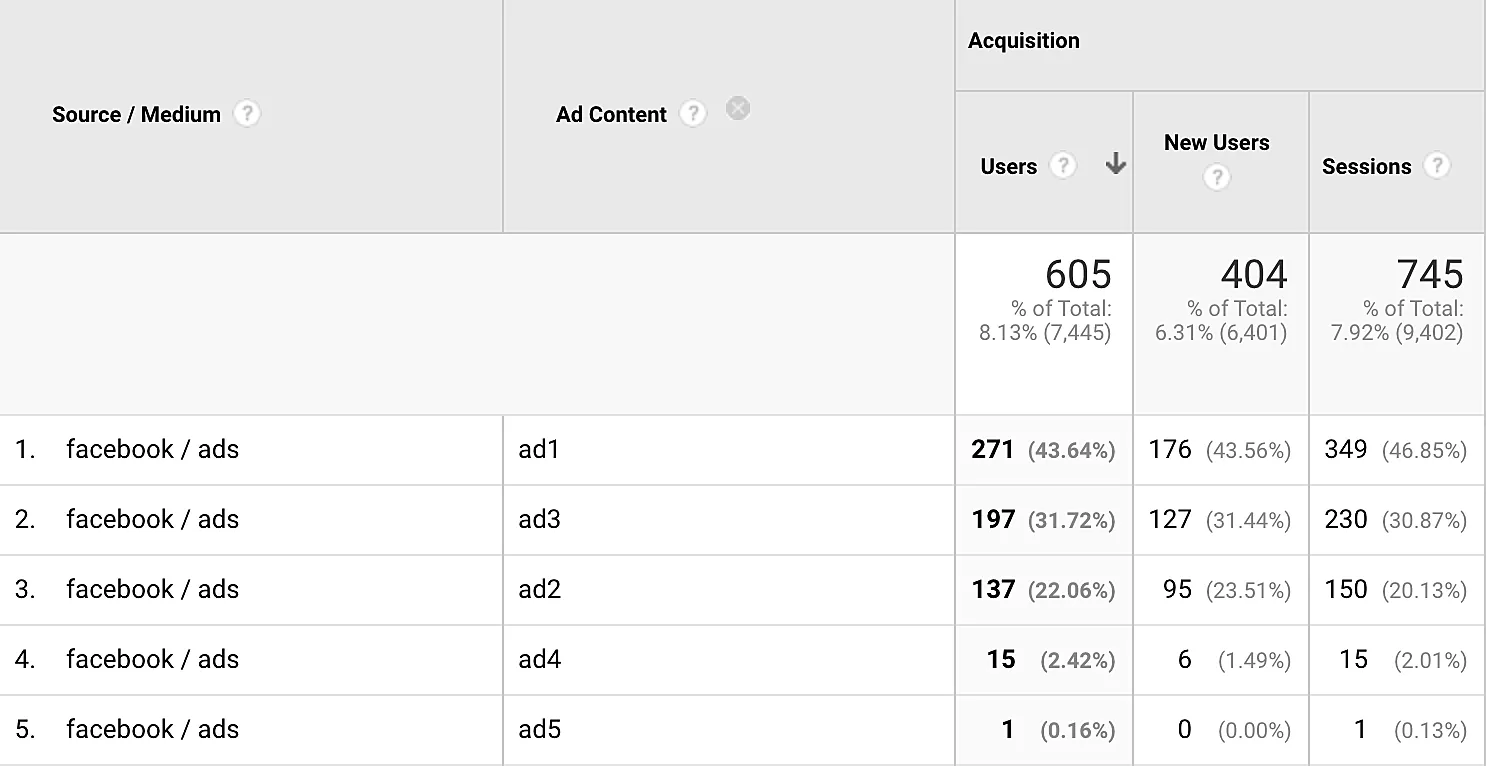Click the 605 total users value
This screenshot has height=766, width=1486.
pos(1078,274)
